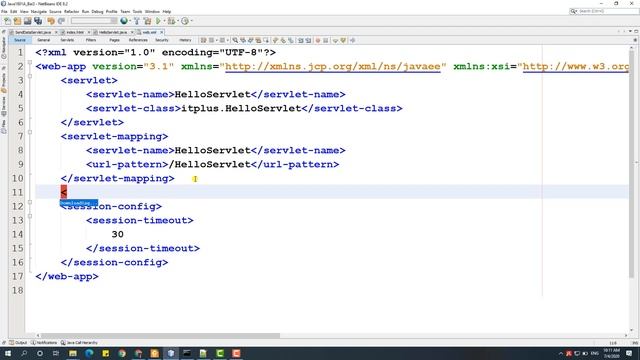Image resolution: width=640 pixels, height=360 pixels.
Task: Open Microsoft Edge from the taskbar
Action: click(89, 353)
